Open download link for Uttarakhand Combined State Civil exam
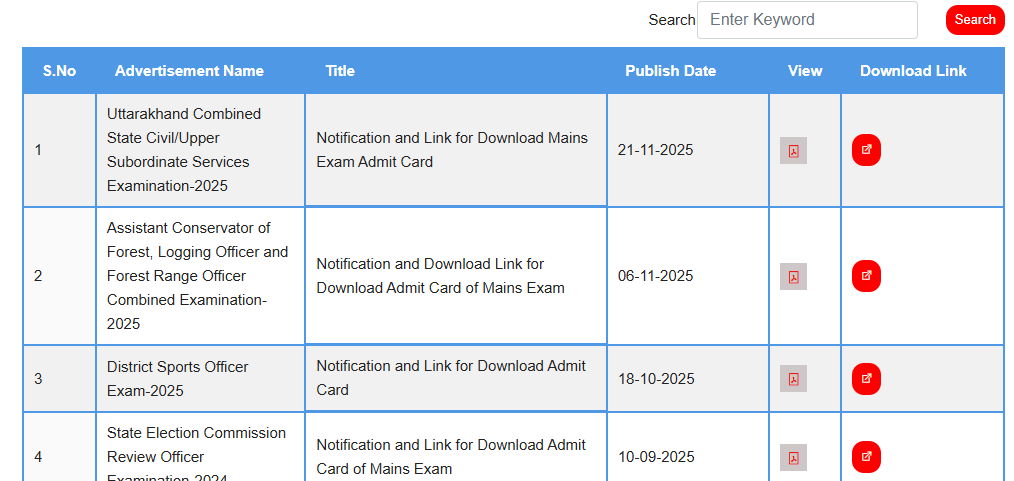 coord(866,150)
